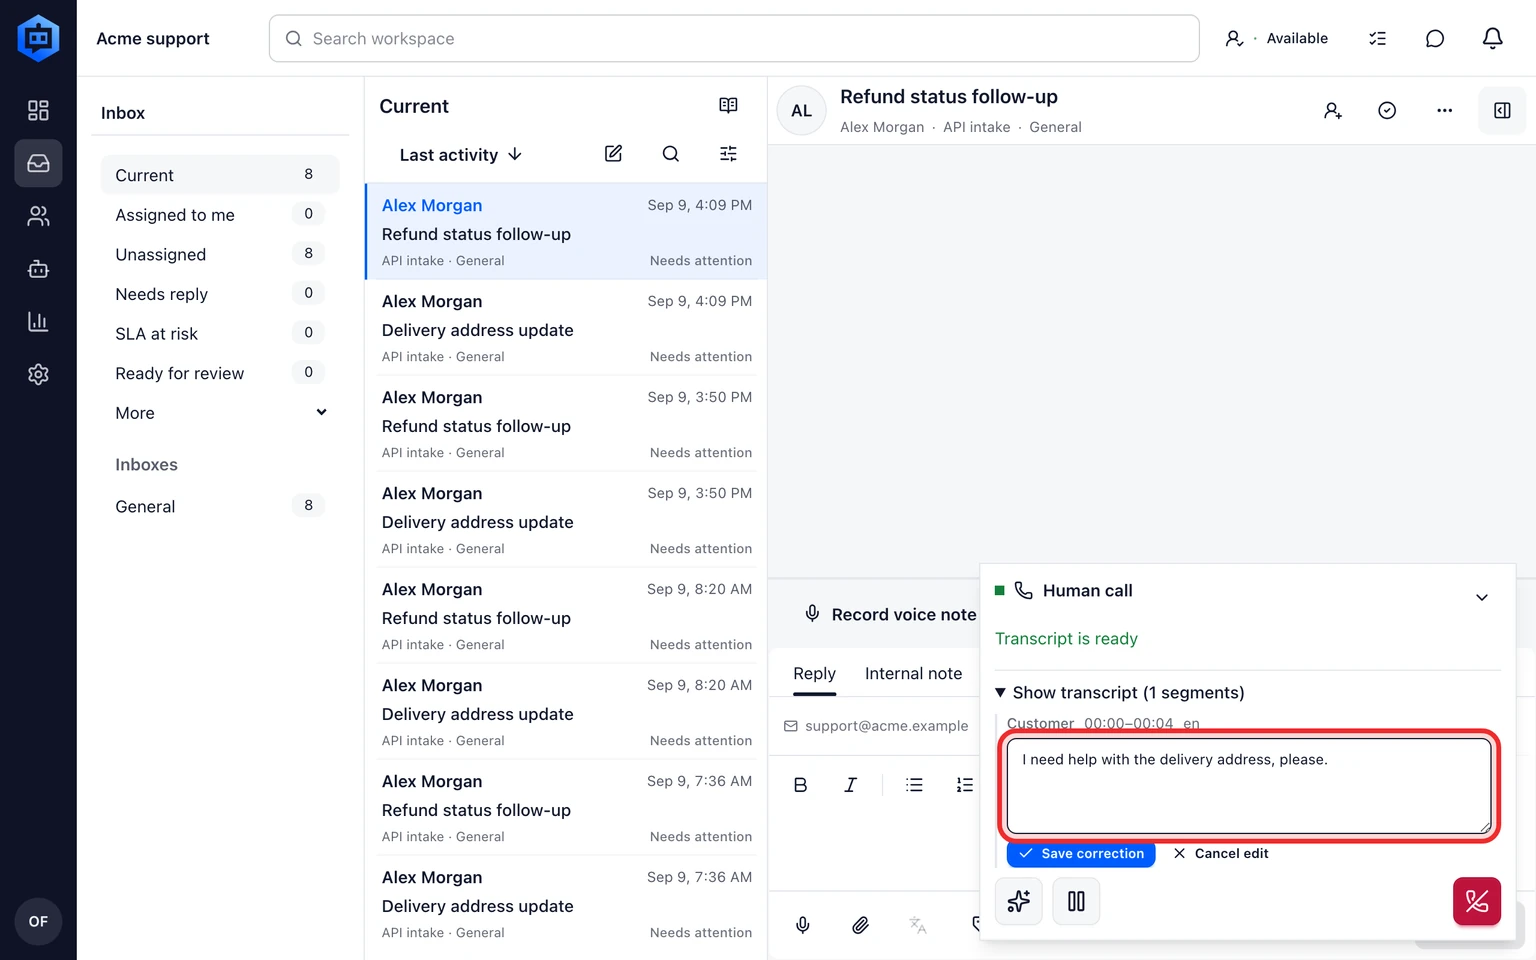Toggle the side panel icon in conversation header
The height and width of the screenshot is (960, 1536).
(x=1502, y=111)
